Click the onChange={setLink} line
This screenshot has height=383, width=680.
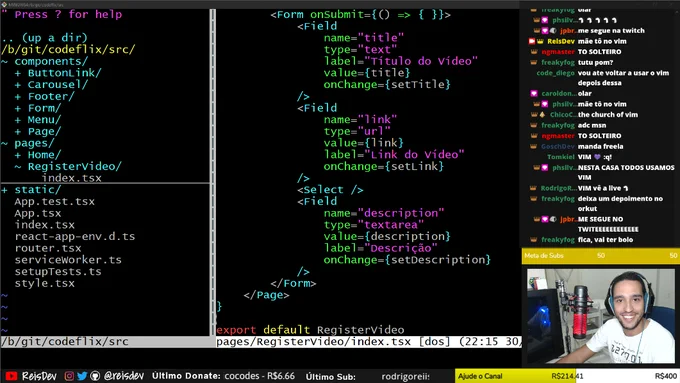click(384, 167)
